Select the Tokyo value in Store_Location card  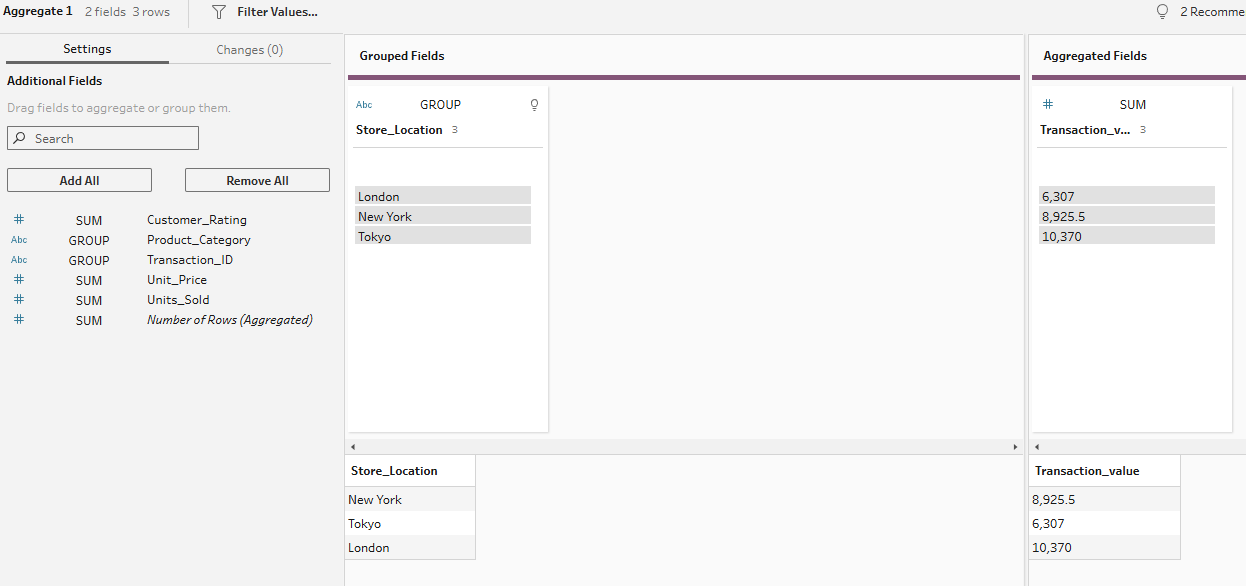(442, 237)
